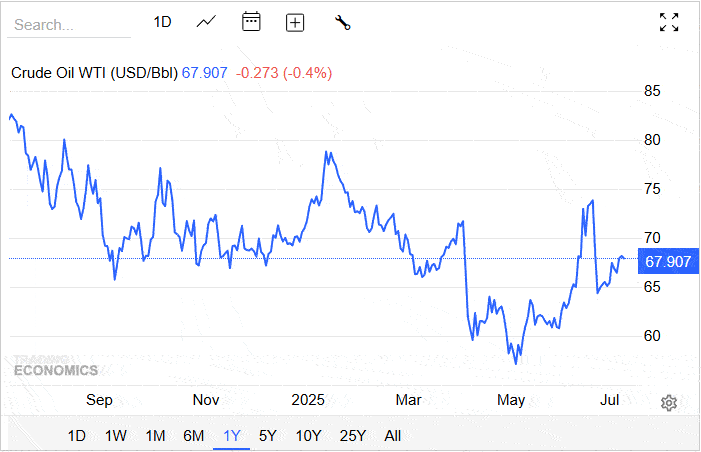Switch to the 6M time range
The width and height of the screenshot is (701, 452).
point(193,435)
